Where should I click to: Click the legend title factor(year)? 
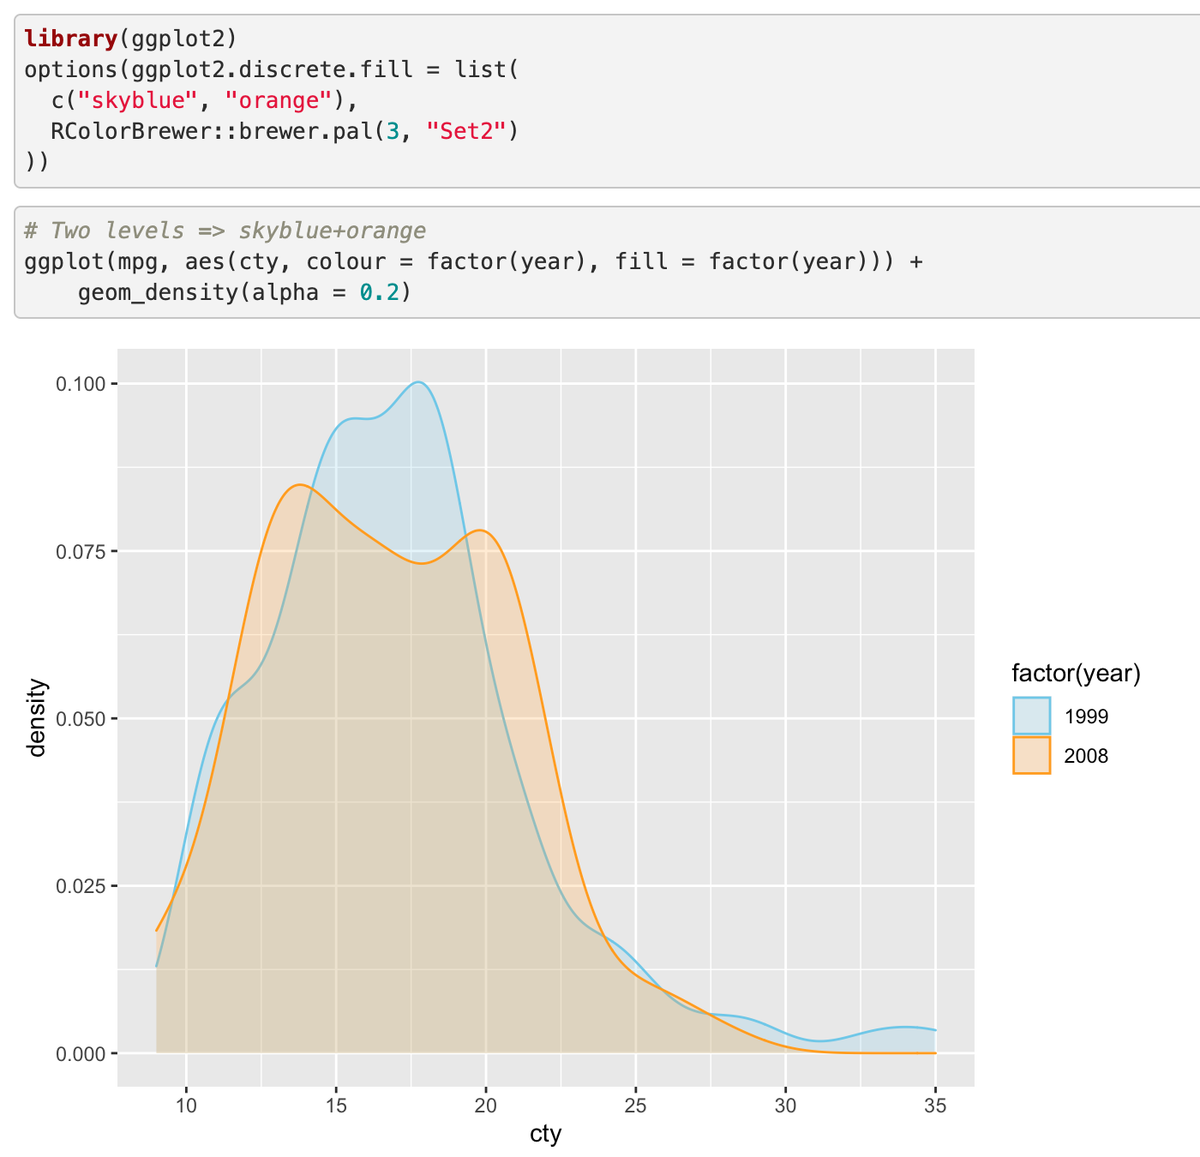point(1076,673)
